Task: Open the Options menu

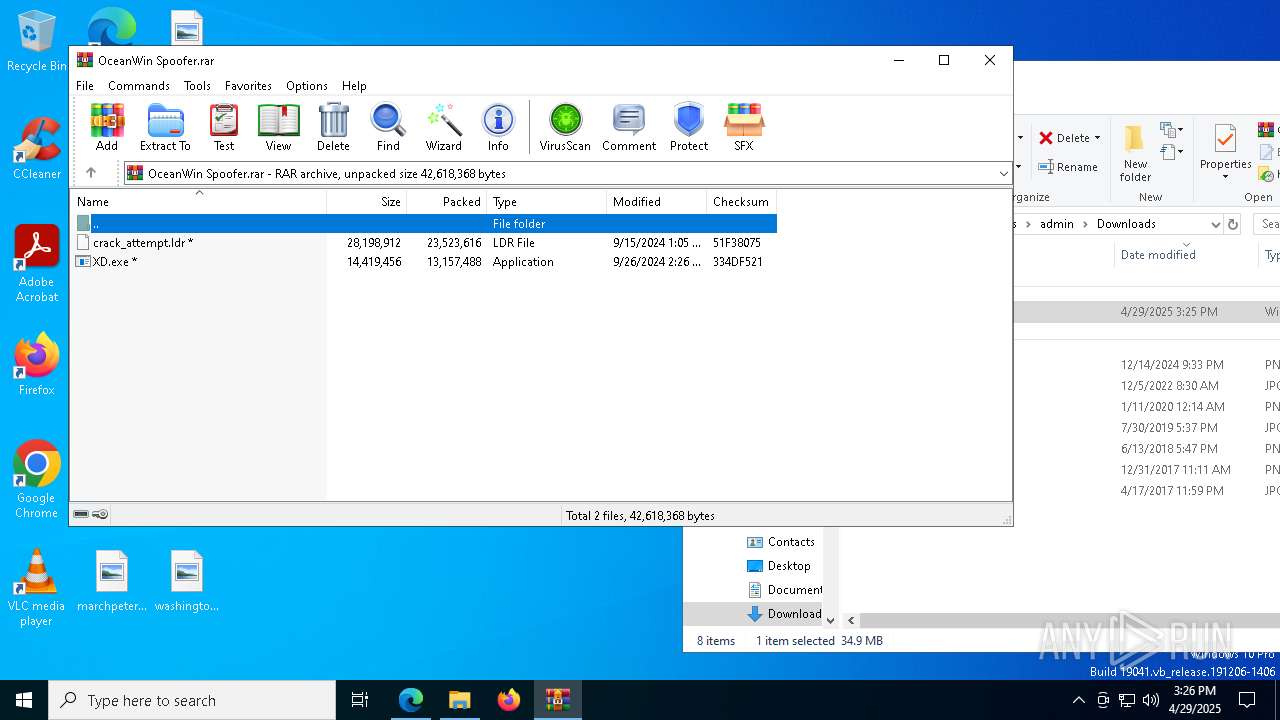Action: pos(307,86)
